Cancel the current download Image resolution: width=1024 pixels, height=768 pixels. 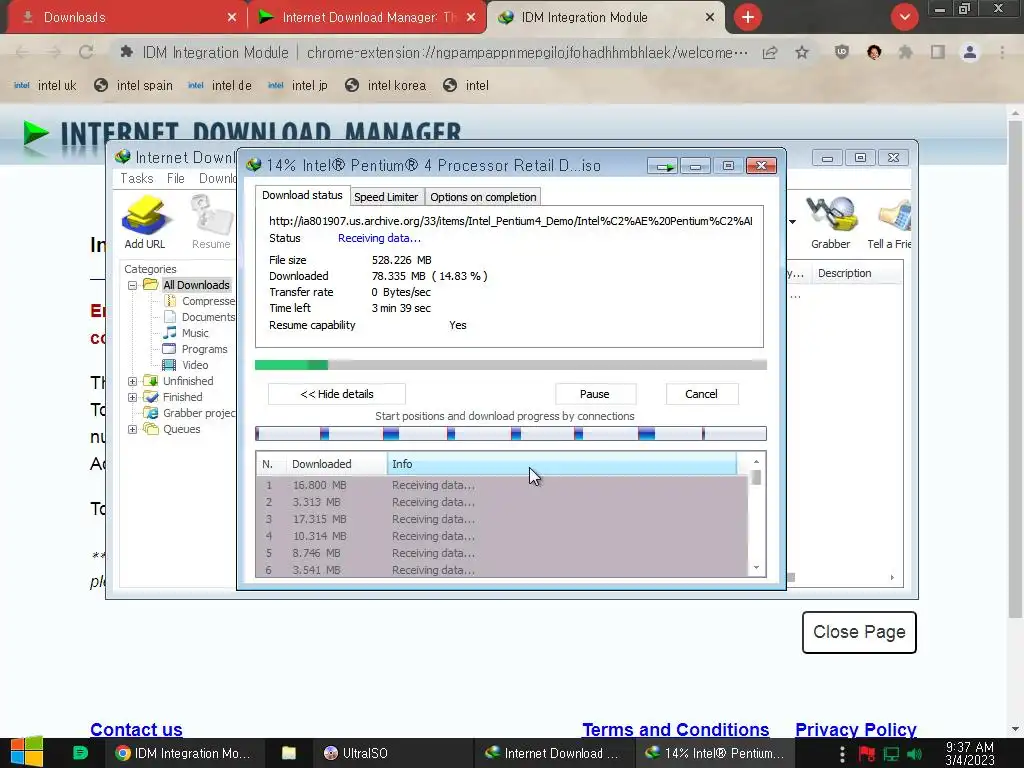701,394
